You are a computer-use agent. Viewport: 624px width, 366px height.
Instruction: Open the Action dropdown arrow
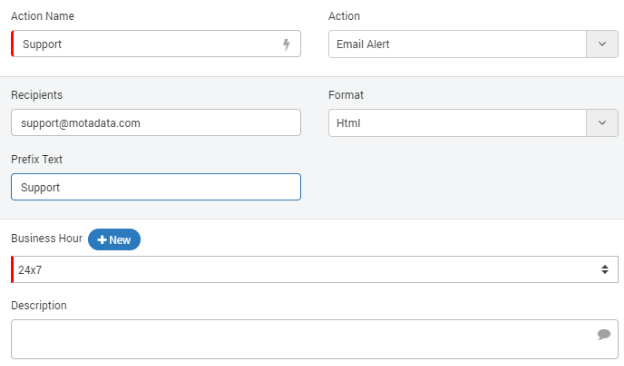pyautogui.click(x=602, y=44)
